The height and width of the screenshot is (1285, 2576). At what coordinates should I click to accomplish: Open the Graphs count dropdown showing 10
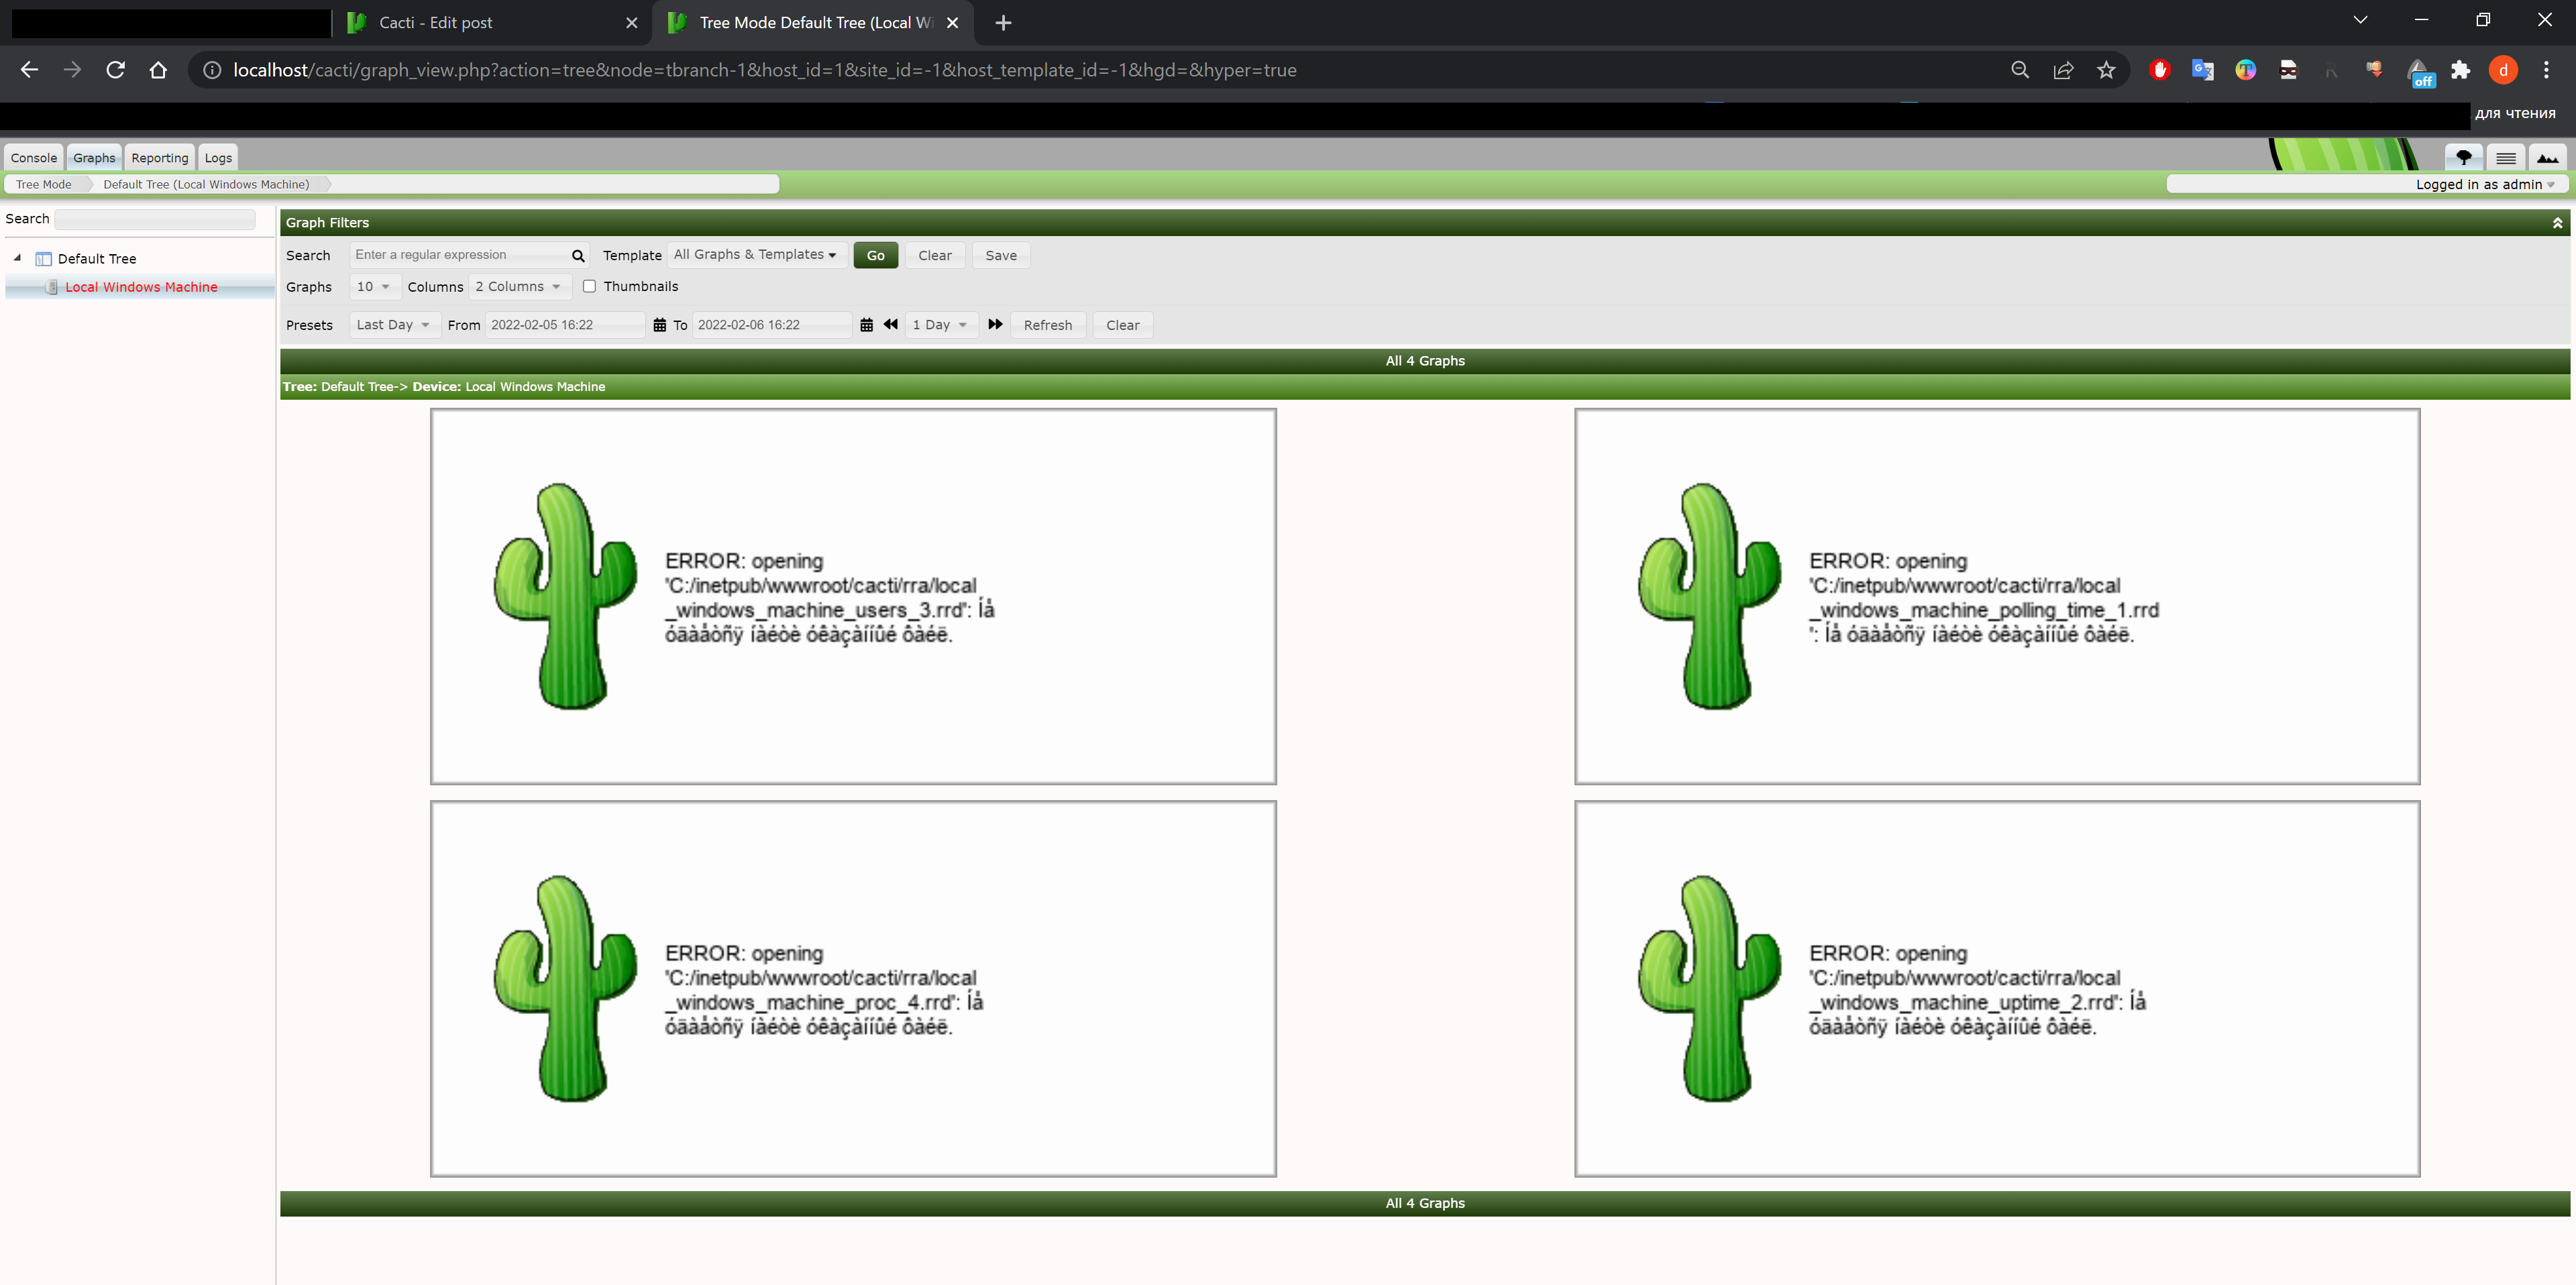374,287
